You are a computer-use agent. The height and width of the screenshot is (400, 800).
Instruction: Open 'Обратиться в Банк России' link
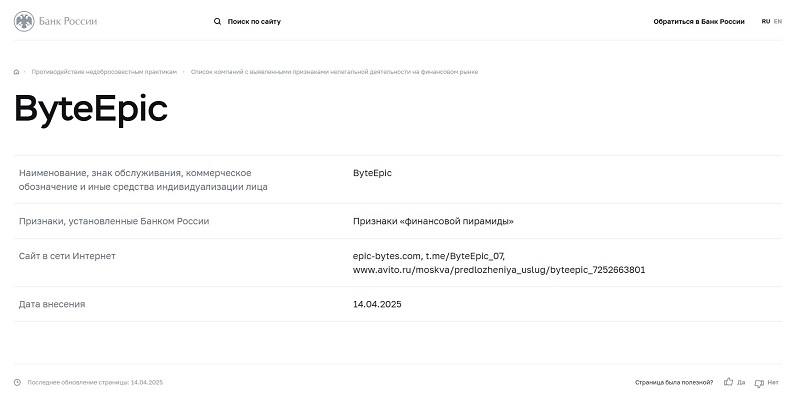point(699,21)
